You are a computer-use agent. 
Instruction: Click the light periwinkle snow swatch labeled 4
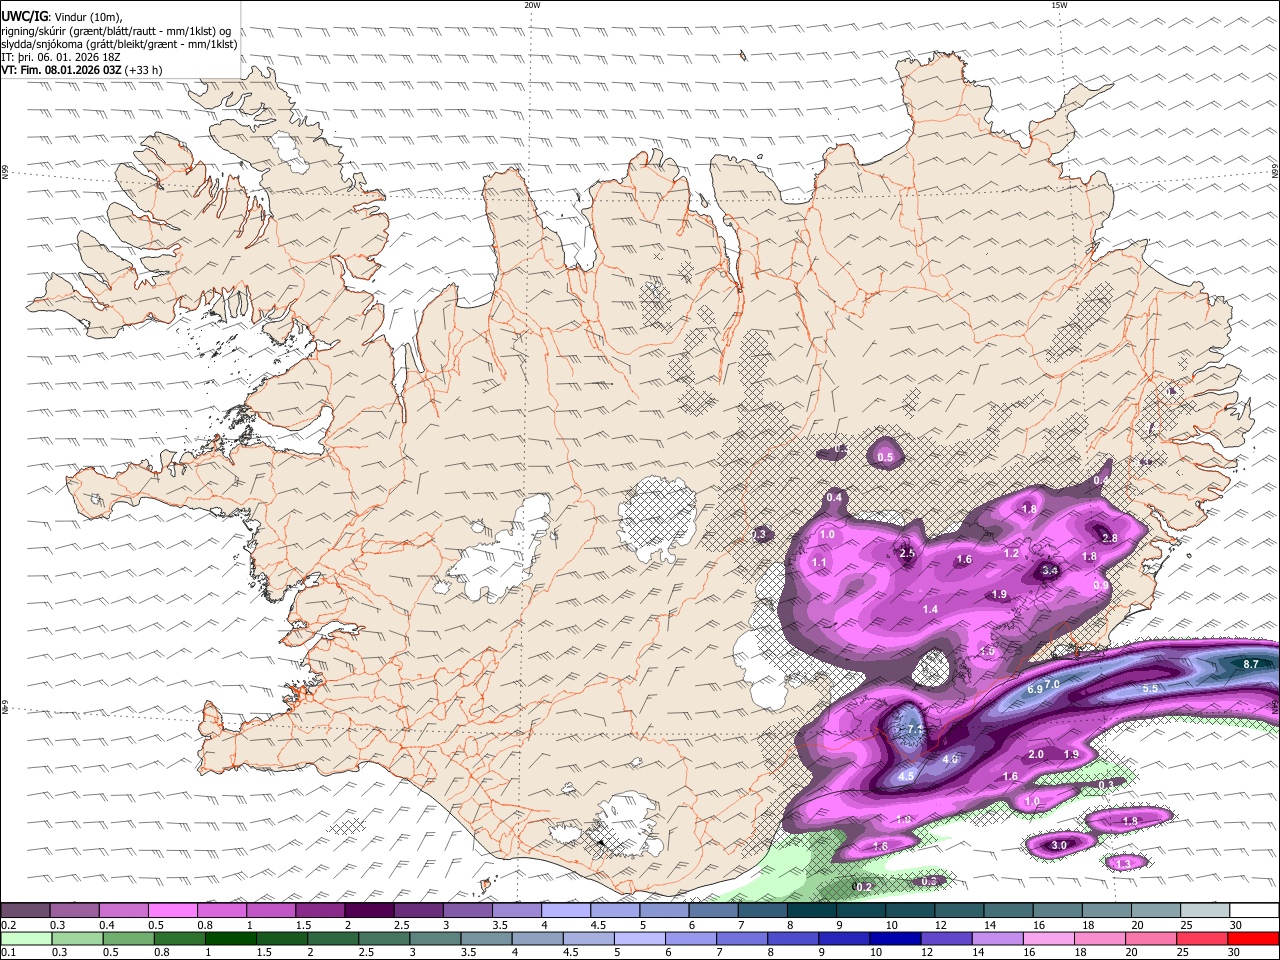566,911
